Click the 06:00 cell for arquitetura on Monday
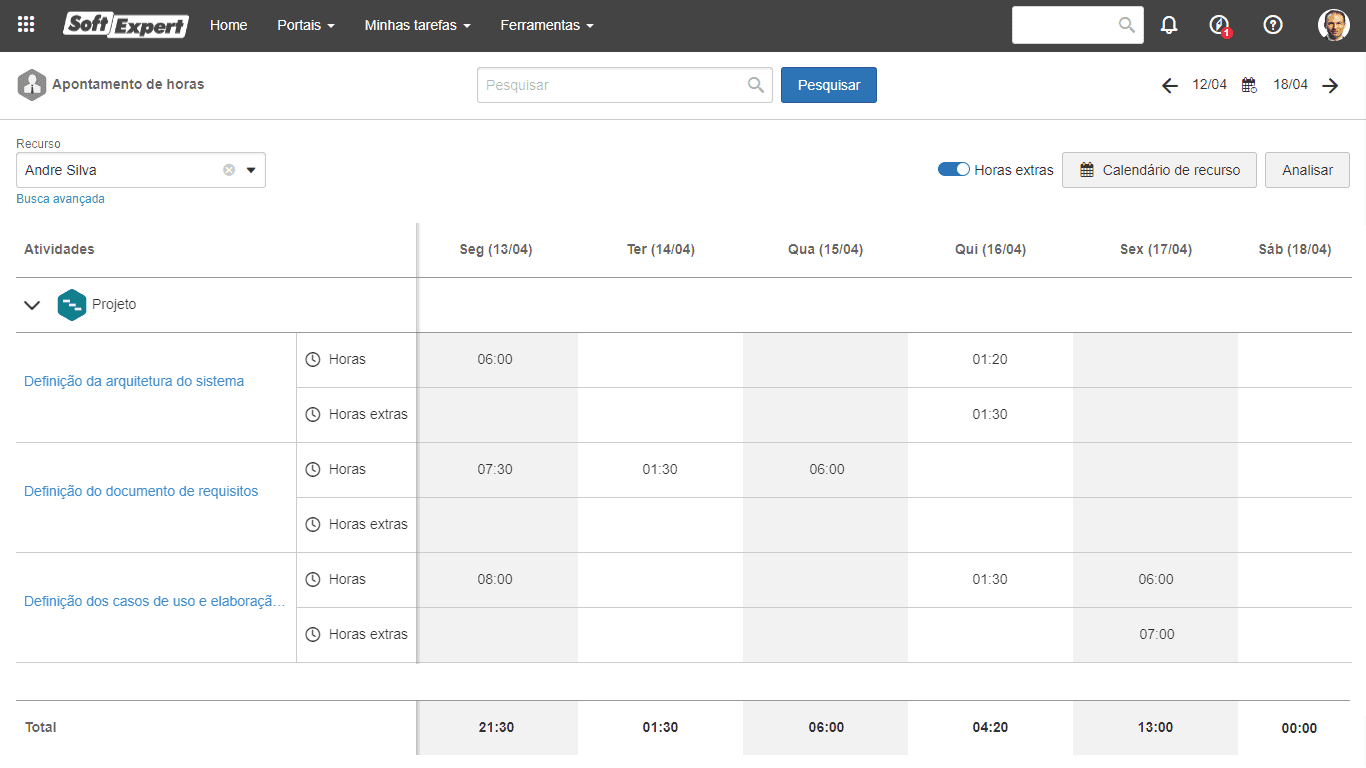Viewport: 1366px width, 768px height. coord(495,359)
